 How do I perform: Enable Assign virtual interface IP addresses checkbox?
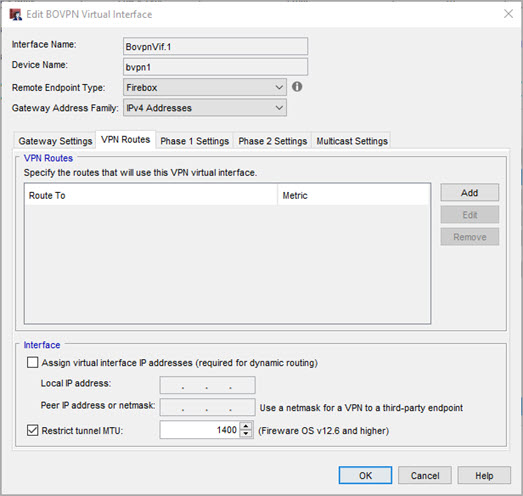tap(32, 363)
